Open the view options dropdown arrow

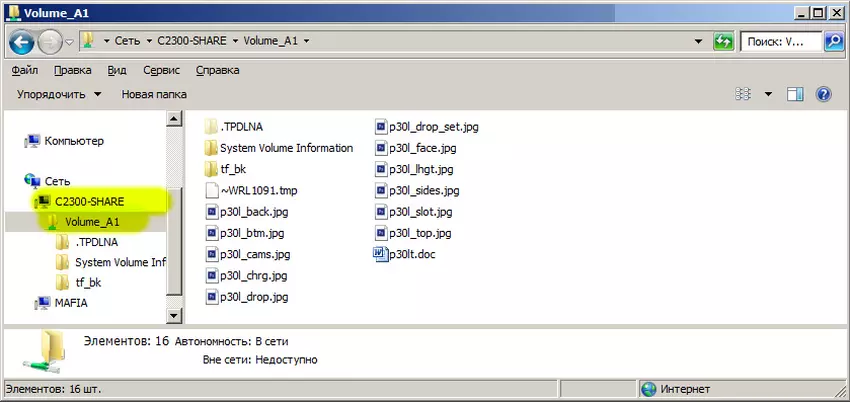tap(768, 94)
